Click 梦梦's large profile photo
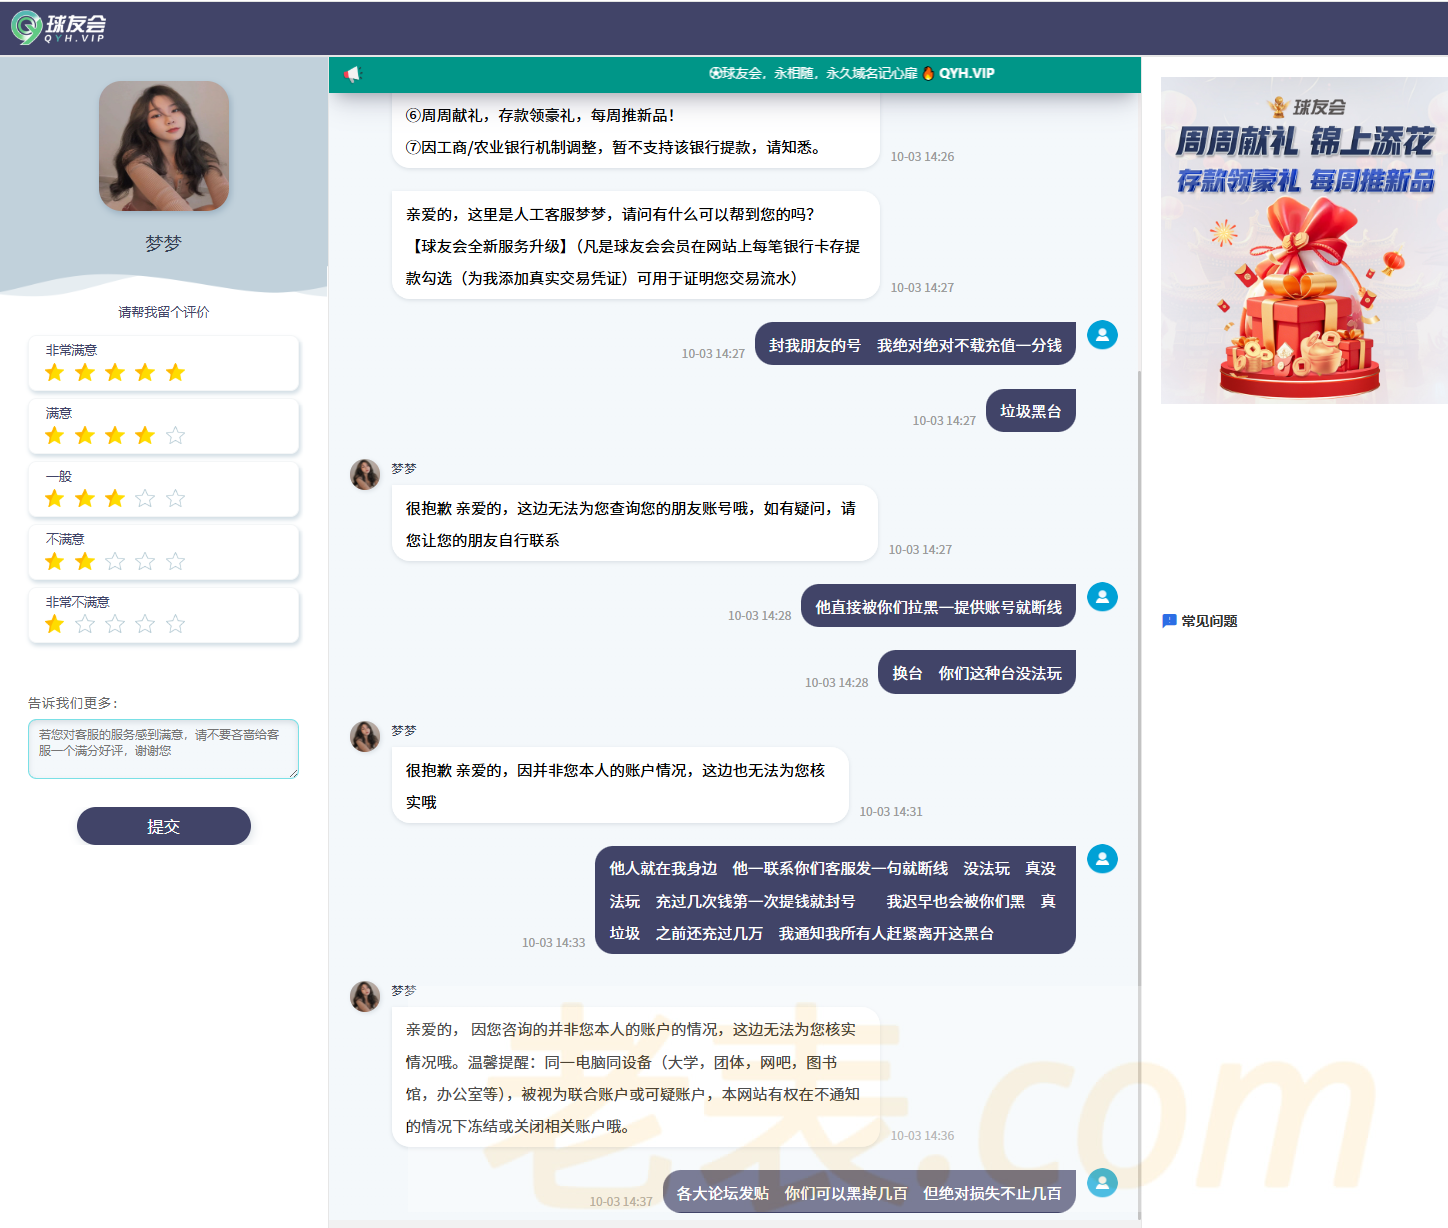The height and width of the screenshot is (1228, 1448). (164, 146)
